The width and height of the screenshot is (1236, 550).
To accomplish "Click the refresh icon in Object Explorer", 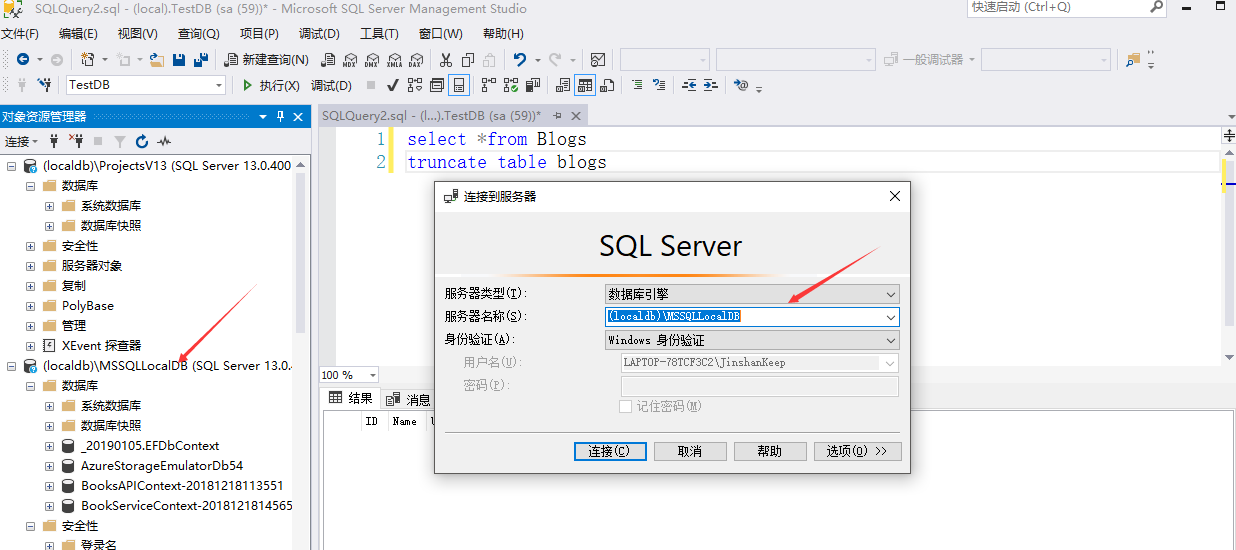I will pos(142,141).
